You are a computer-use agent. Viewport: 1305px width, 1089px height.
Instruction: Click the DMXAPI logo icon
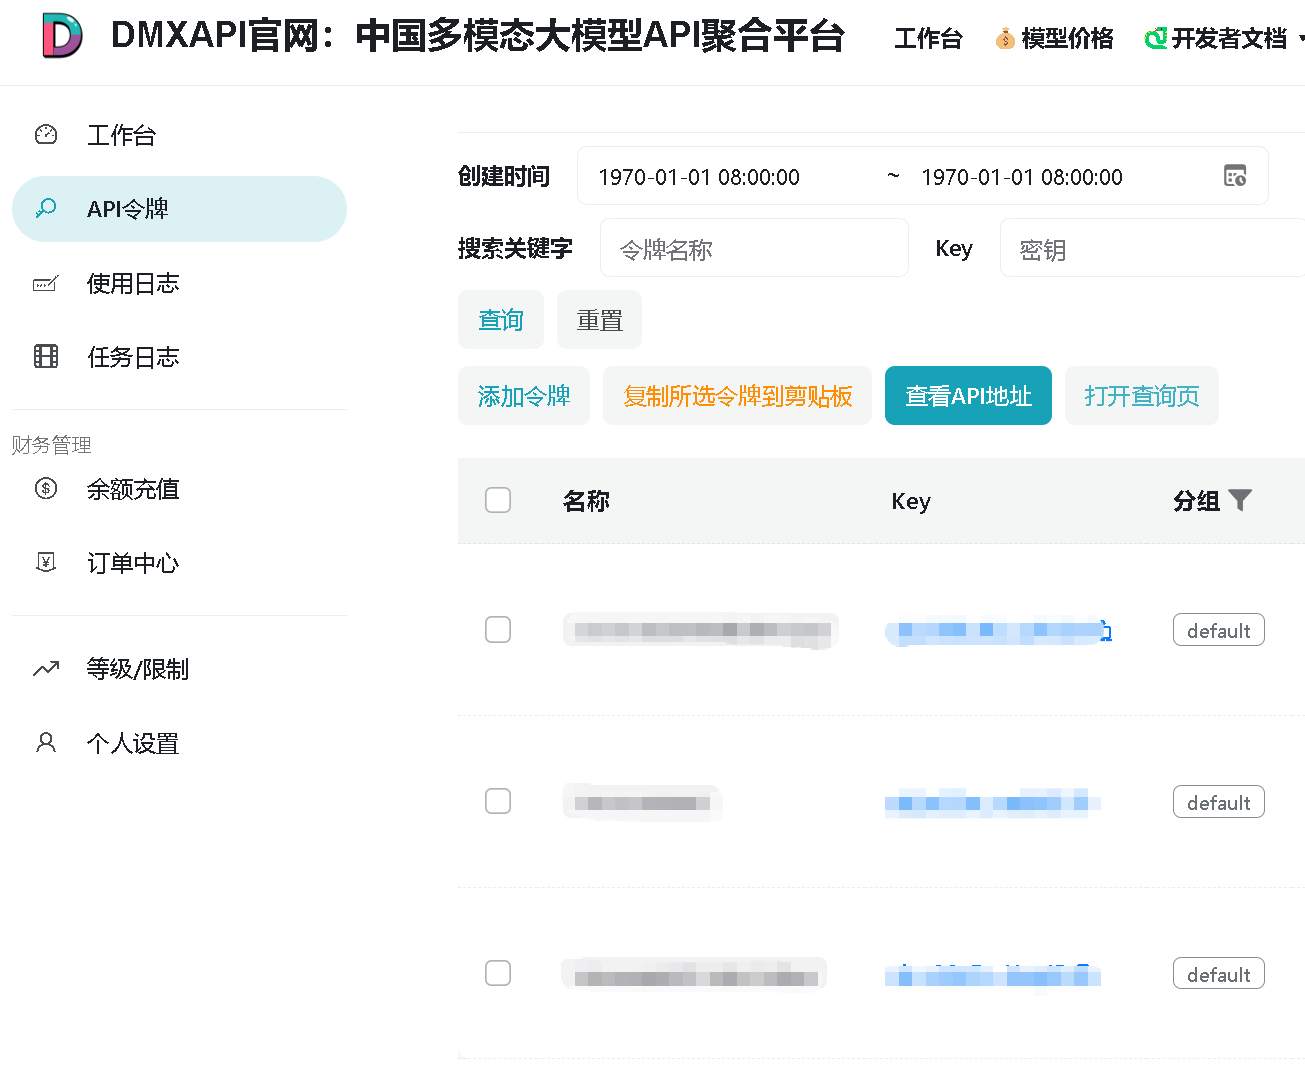point(62,36)
